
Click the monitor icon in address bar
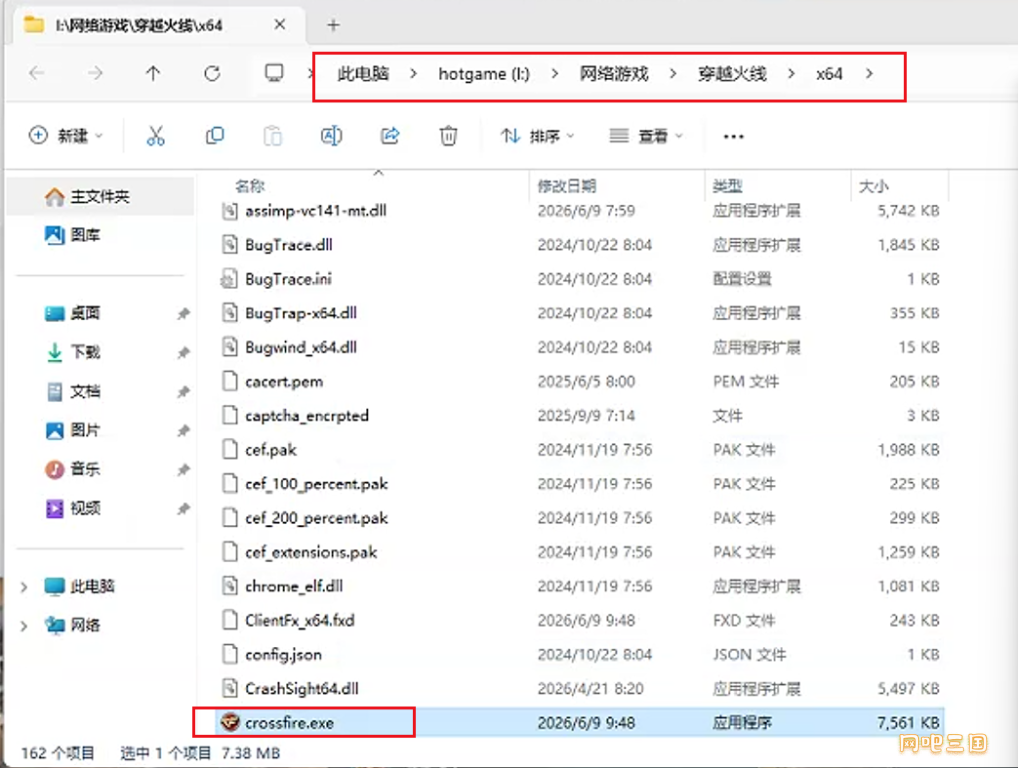tap(274, 73)
